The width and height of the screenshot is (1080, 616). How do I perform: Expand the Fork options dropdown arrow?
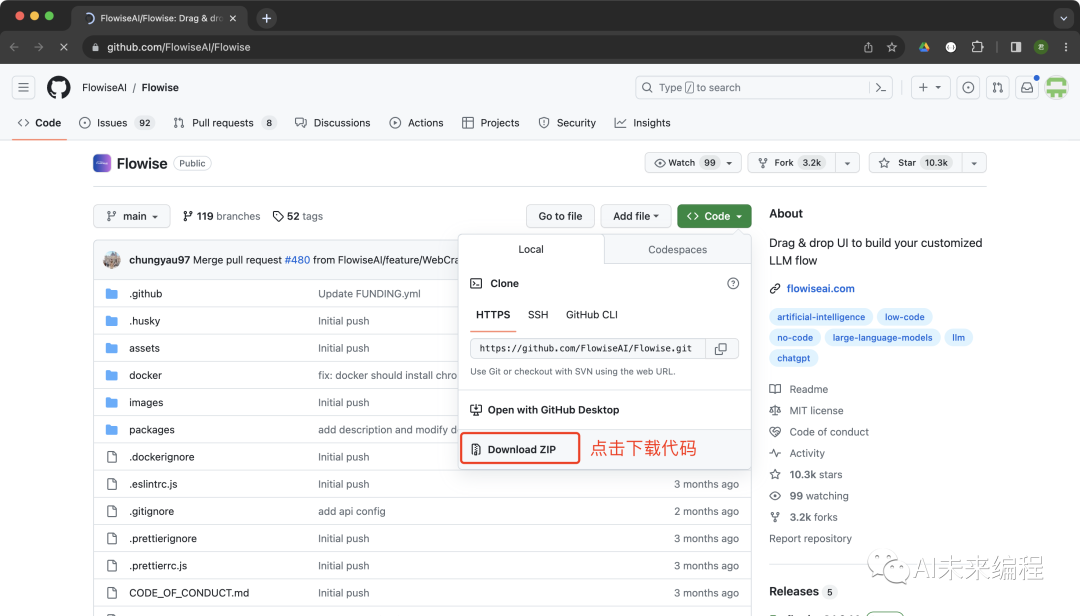(x=847, y=163)
